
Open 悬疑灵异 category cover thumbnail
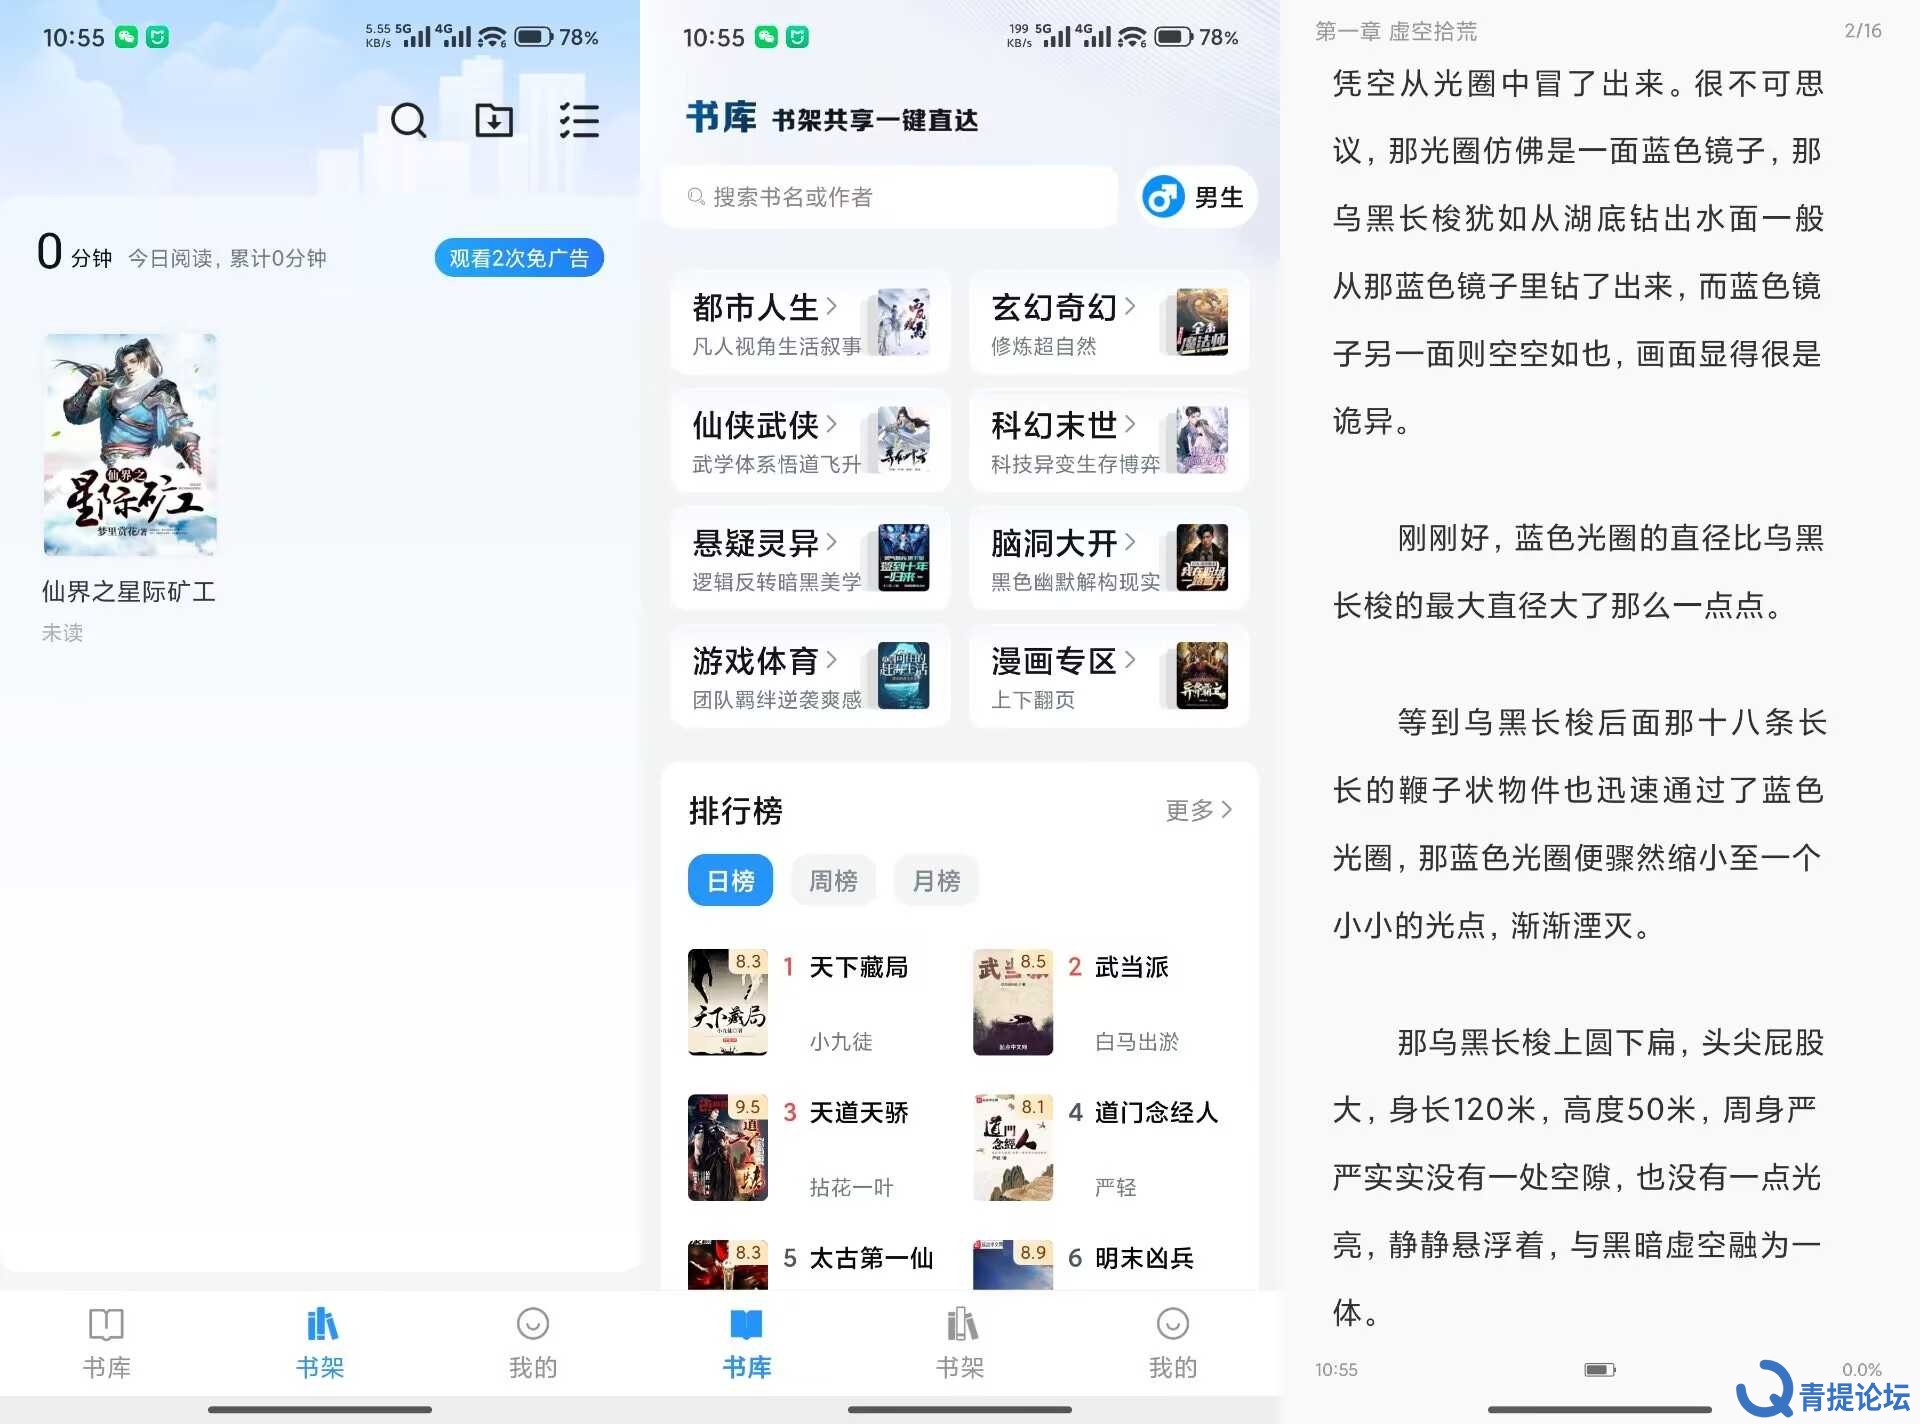click(903, 558)
